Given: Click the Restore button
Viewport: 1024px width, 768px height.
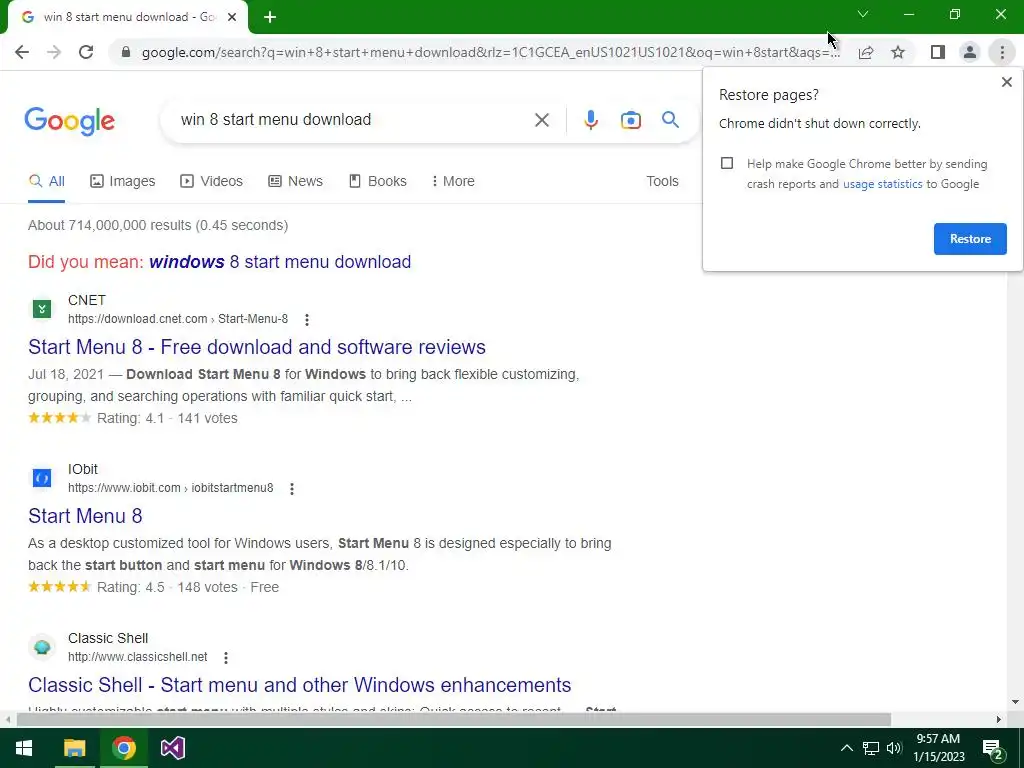Looking at the screenshot, I should pos(970,239).
